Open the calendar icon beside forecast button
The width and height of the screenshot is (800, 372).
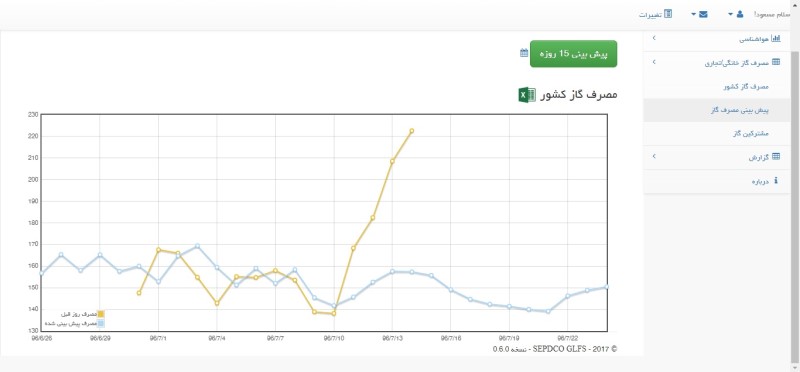(524, 53)
